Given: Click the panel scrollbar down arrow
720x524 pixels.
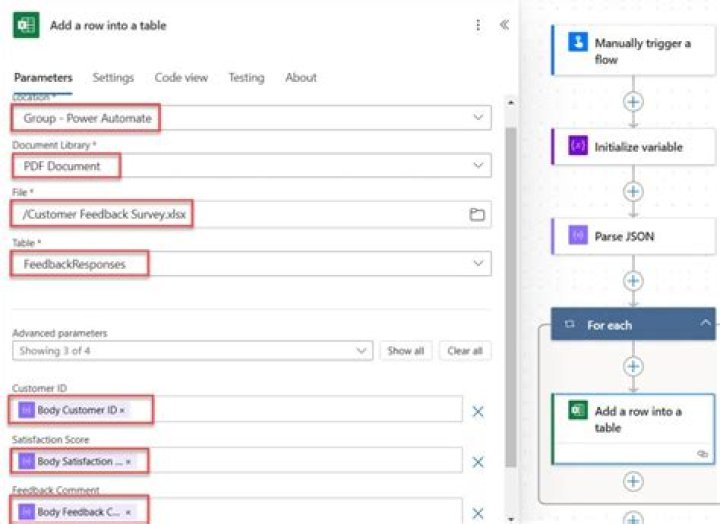Looking at the screenshot, I should pos(511,519).
